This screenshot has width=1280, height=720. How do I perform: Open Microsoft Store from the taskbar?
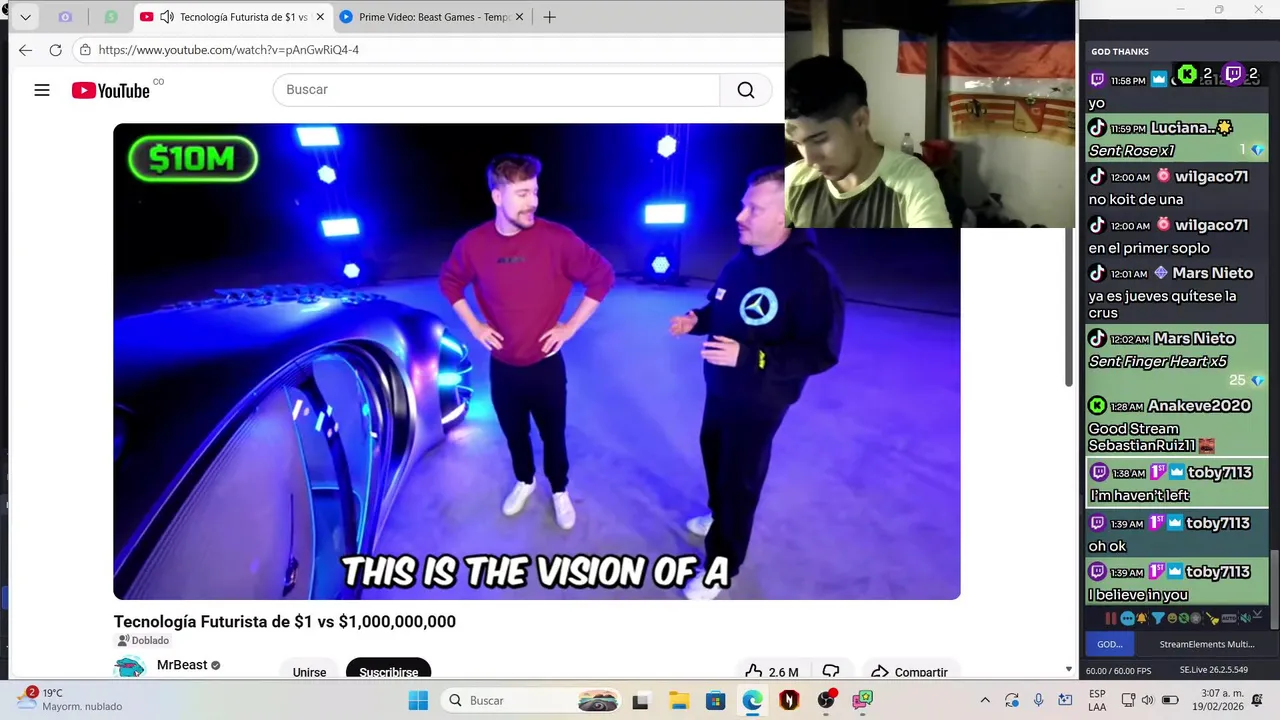tap(715, 700)
